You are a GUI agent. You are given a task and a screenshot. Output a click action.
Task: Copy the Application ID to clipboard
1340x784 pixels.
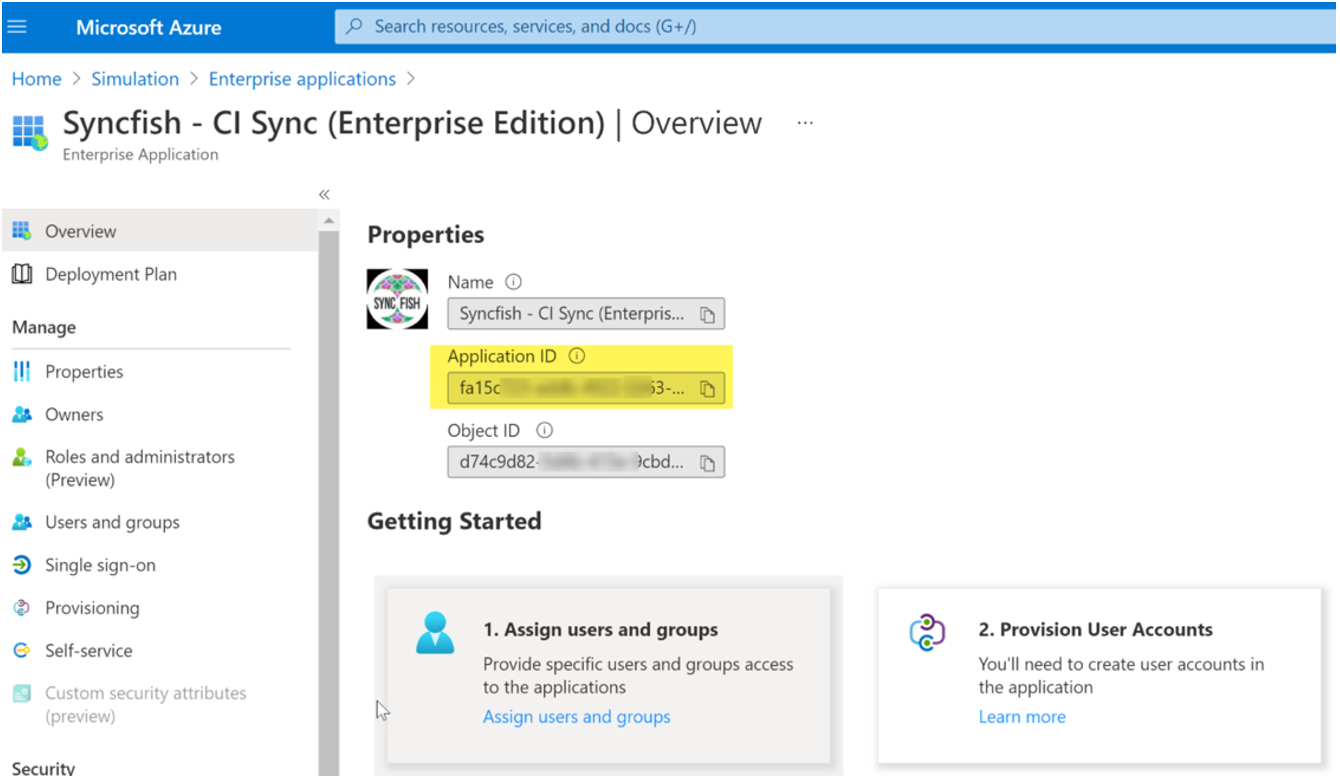tap(707, 389)
